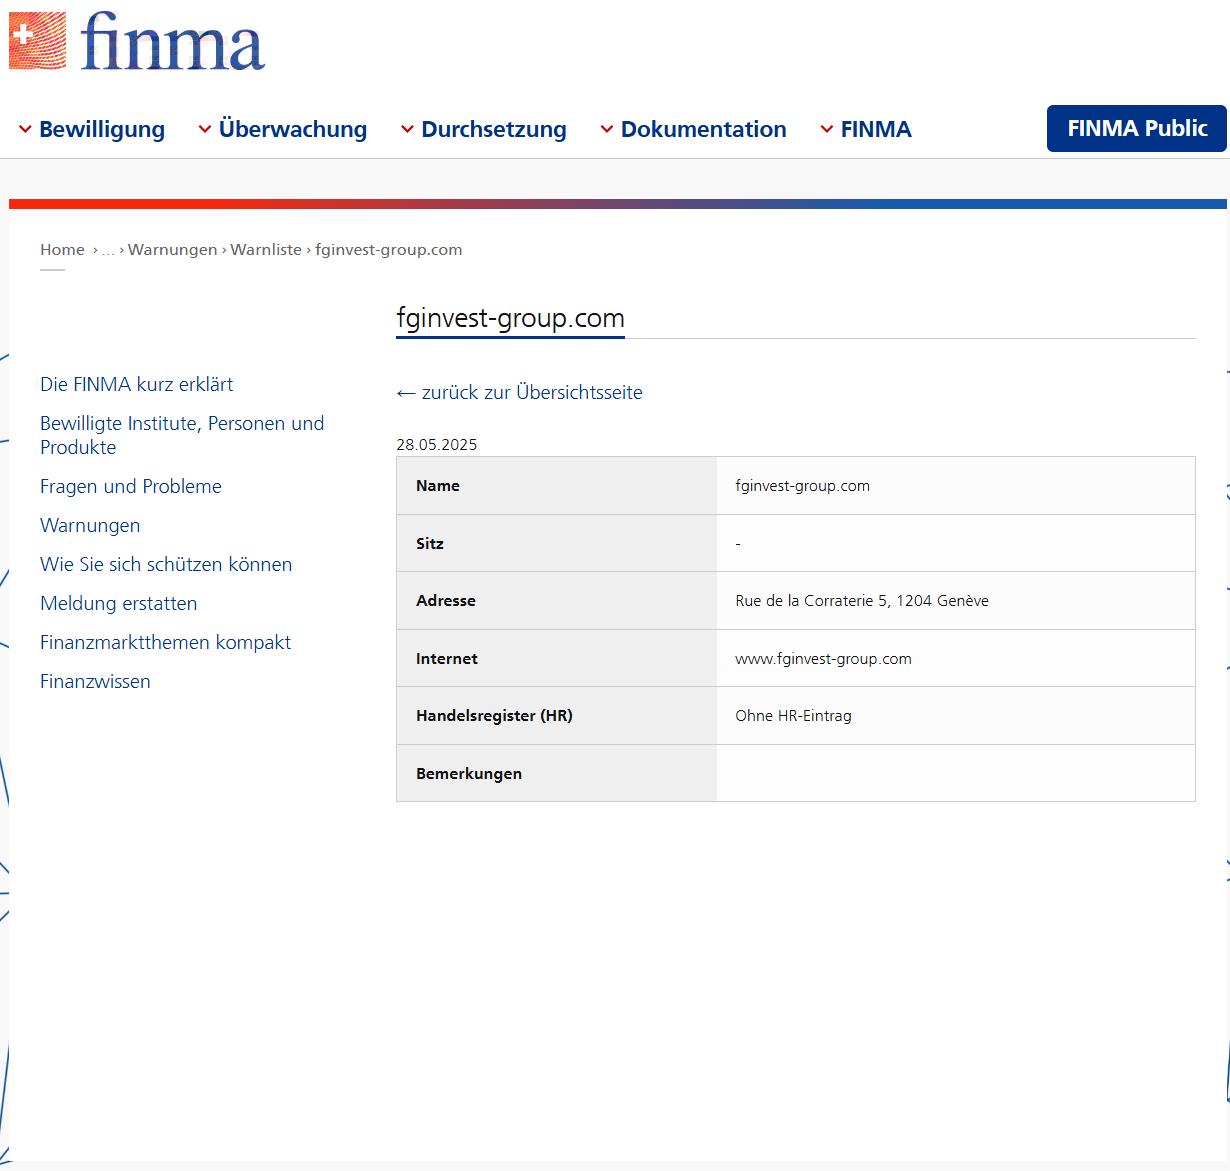Open Finanzmarktthemen kompakt
Image resolution: width=1230 pixels, height=1171 pixels.
coord(166,642)
